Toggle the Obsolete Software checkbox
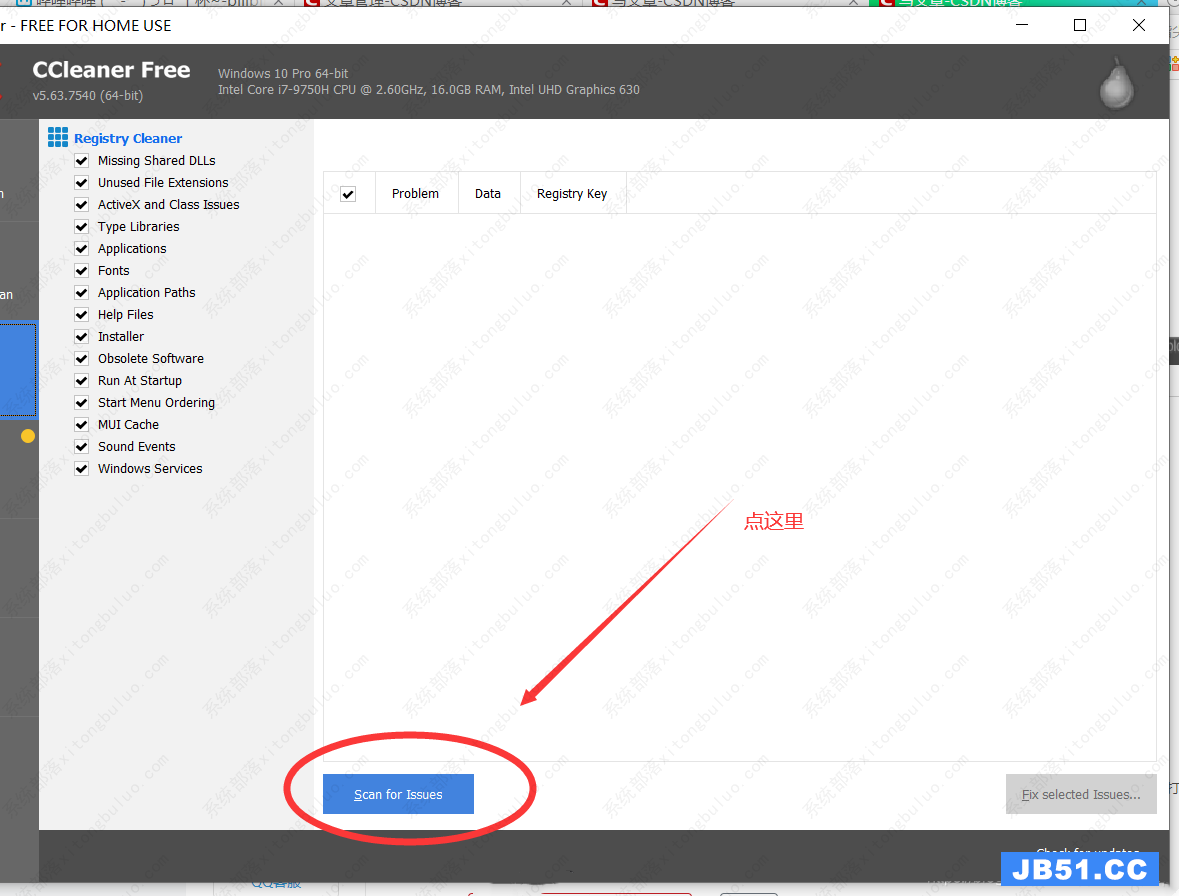This screenshot has width=1179, height=896. tap(82, 359)
